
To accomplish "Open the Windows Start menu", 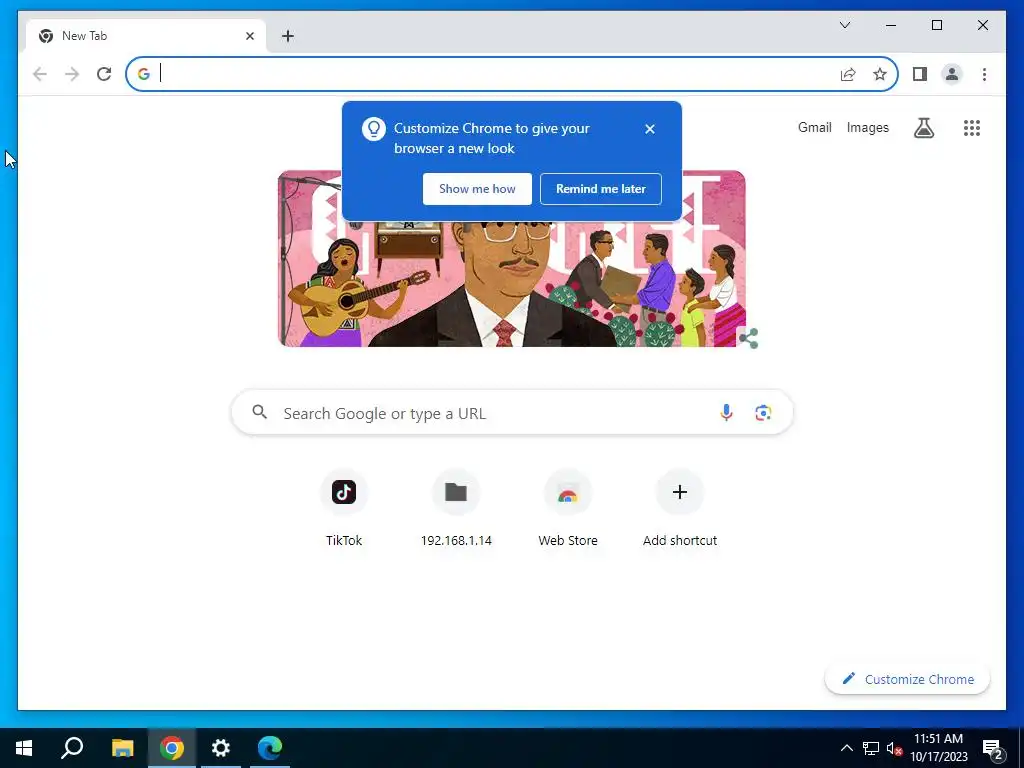I will coord(24,748).
